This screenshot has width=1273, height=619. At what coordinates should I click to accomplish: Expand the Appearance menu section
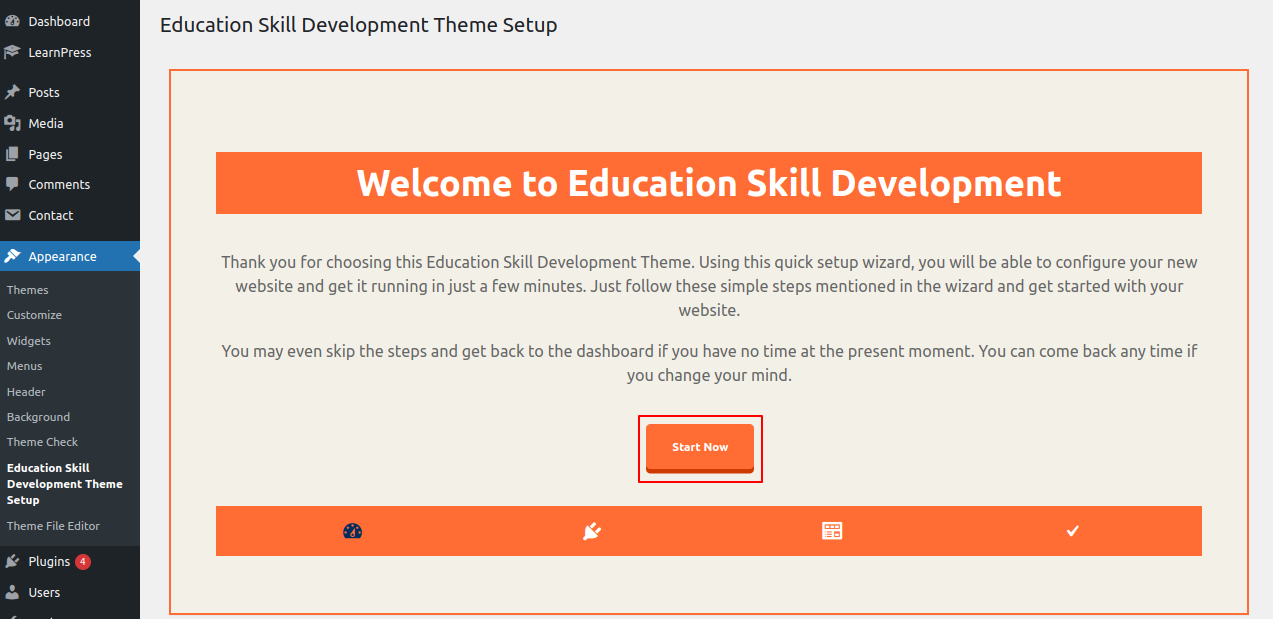pyautogui.click(x=62, y=256)
